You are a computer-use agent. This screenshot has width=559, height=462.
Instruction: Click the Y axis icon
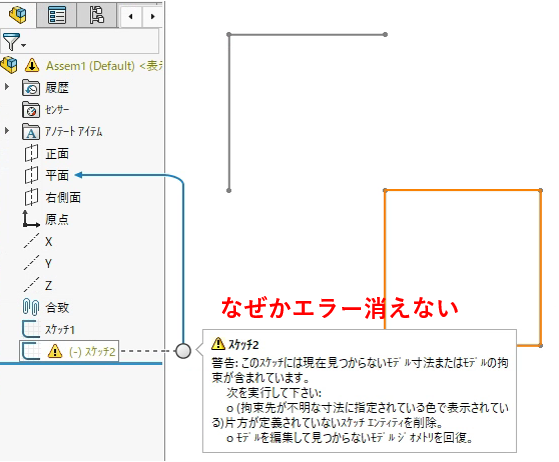31,263
